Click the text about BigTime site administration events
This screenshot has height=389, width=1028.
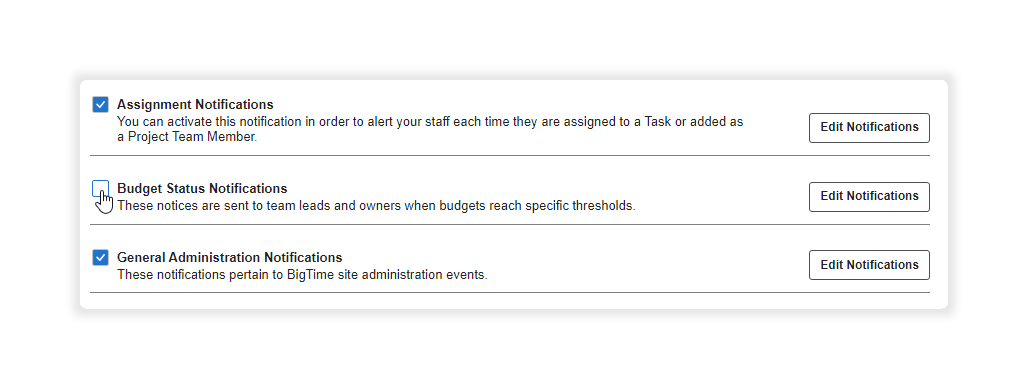coord(302,274)
